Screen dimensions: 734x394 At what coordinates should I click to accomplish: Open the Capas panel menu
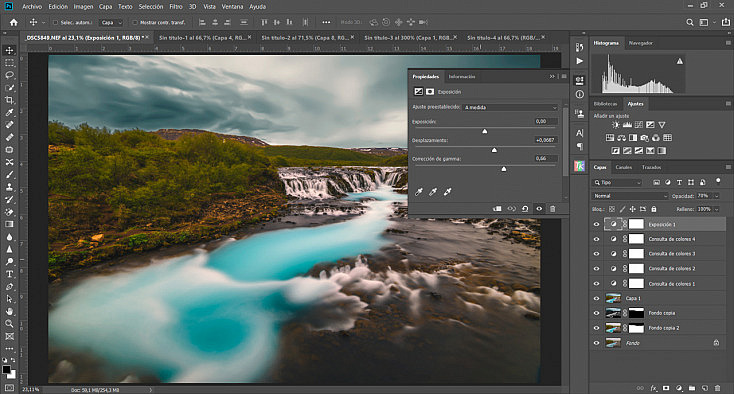pos(728,167)
